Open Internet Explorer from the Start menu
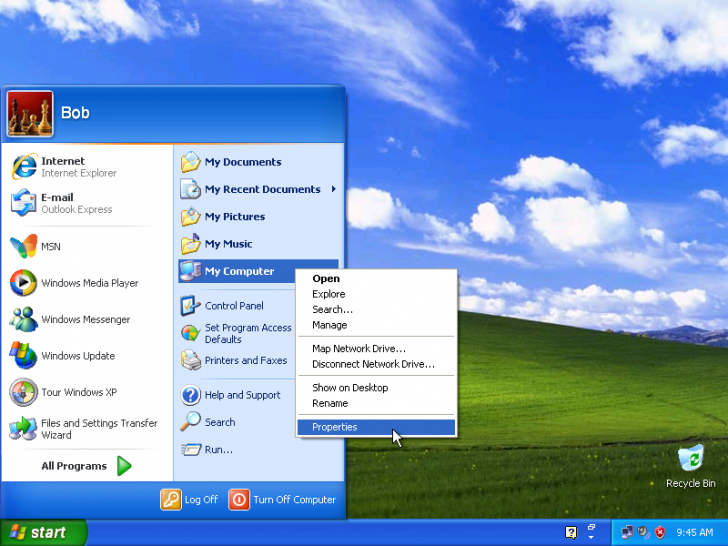 pos(24,166)
